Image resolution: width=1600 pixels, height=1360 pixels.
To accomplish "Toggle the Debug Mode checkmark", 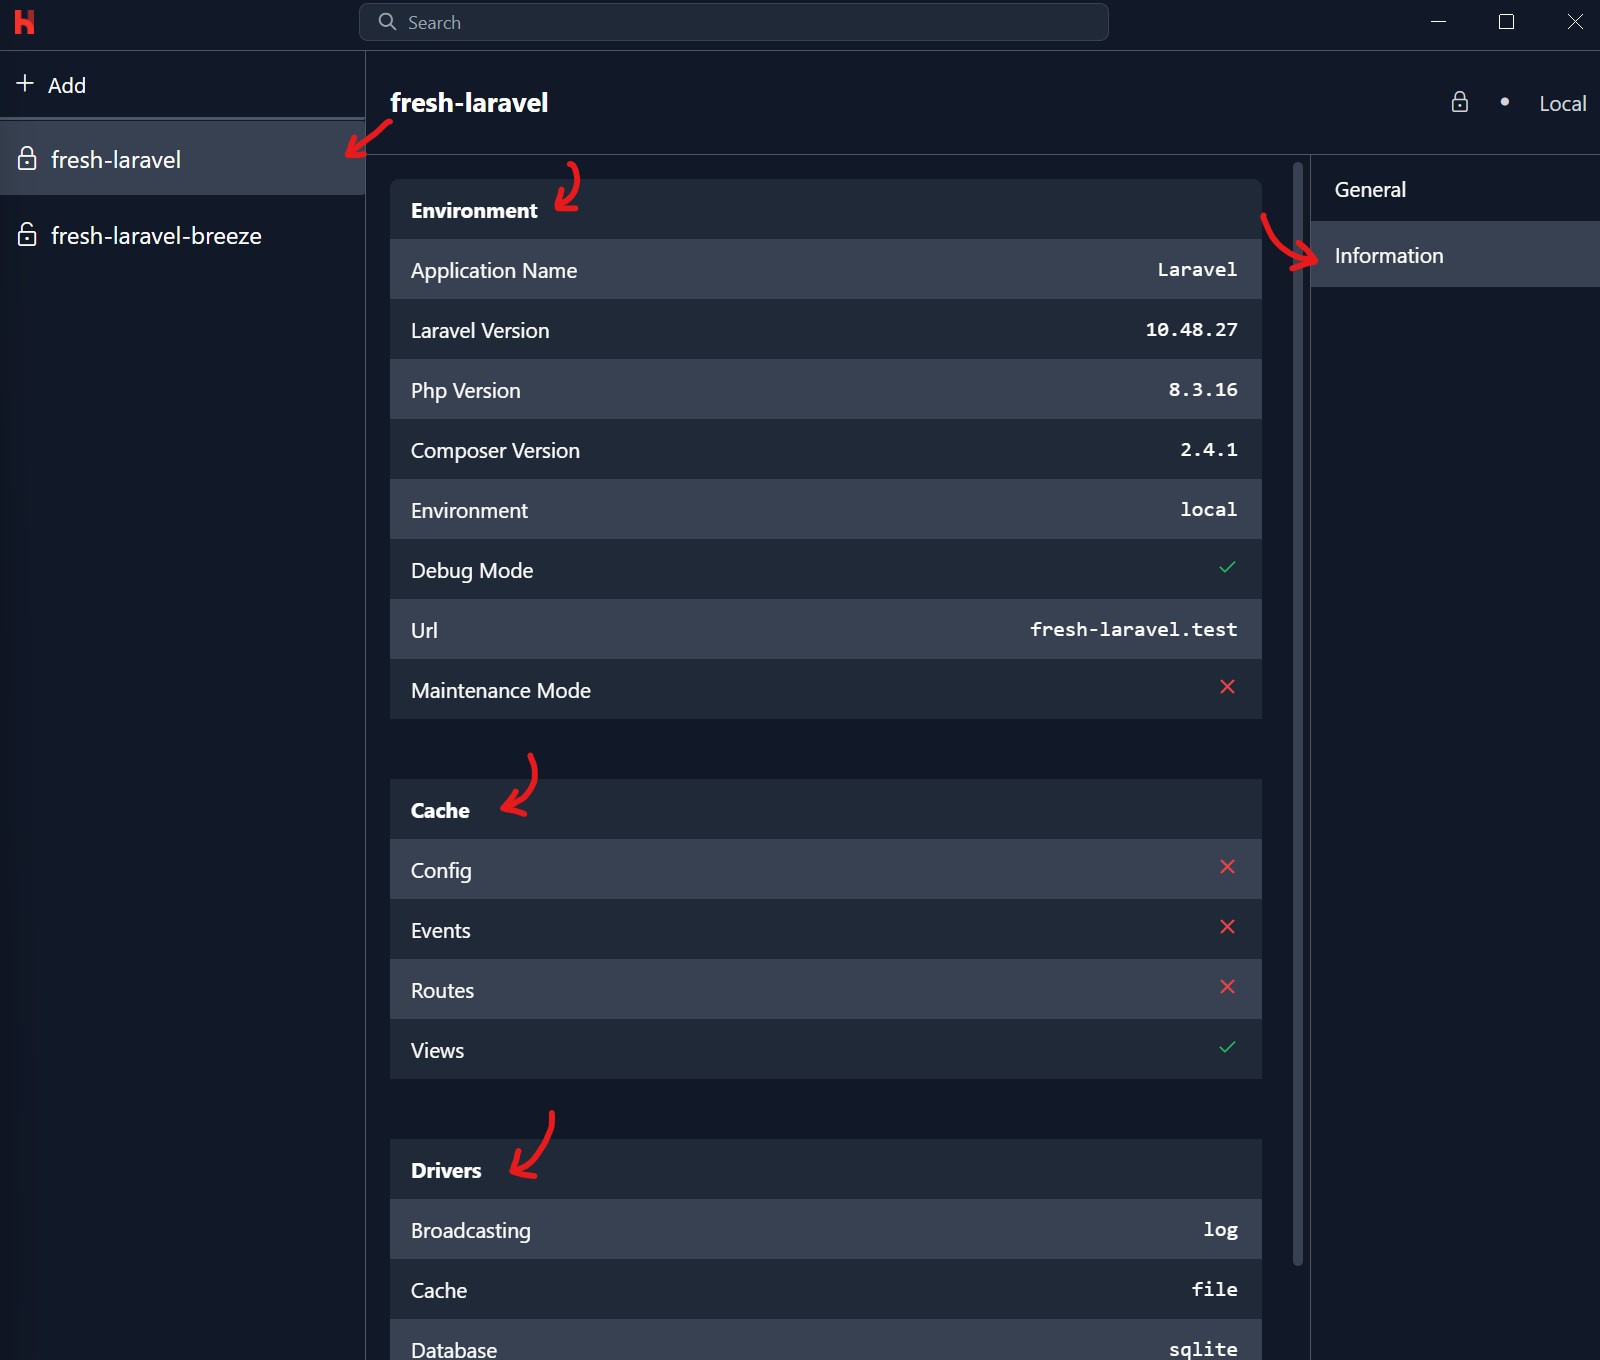I will (x=1228, y=567).
